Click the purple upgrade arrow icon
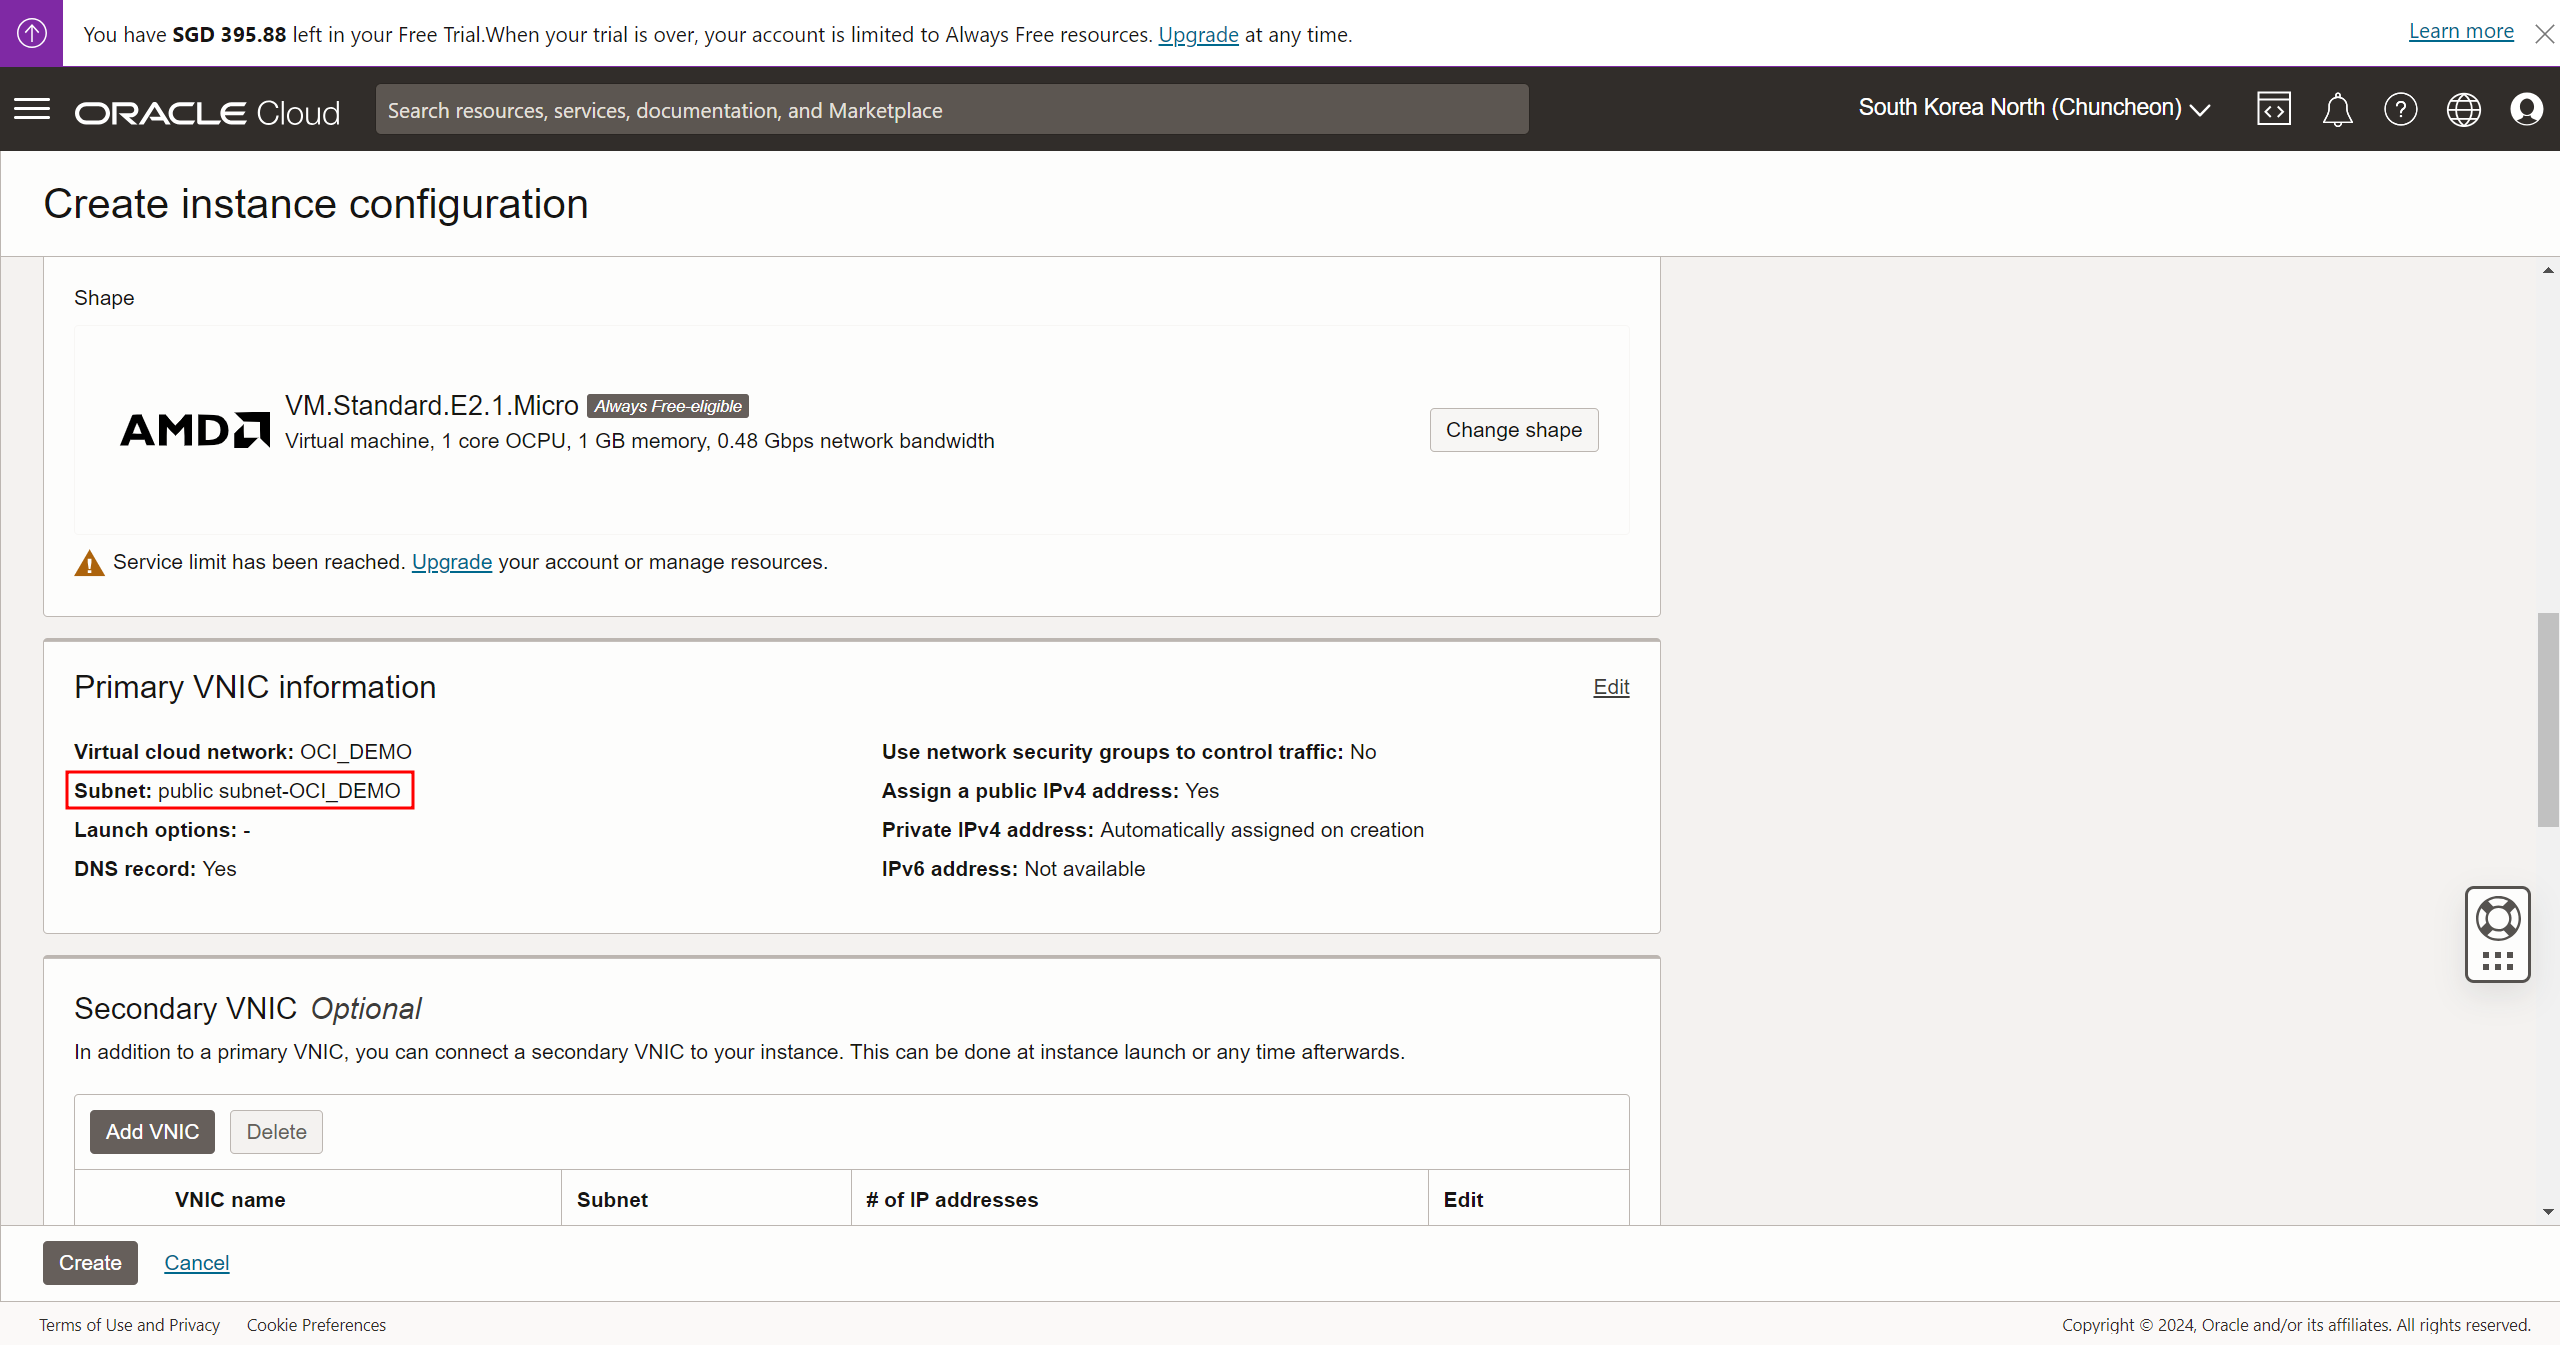The width and height of the screenshot is (2560, 1345). [31, 33]
